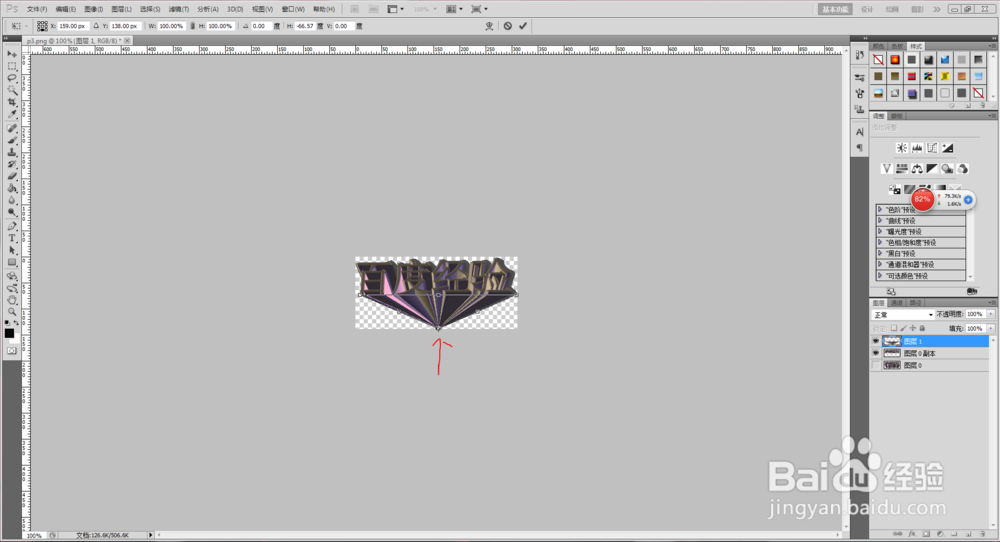
Task: Open the arrange documents dropdown
Action: click(x=455, y=9)
